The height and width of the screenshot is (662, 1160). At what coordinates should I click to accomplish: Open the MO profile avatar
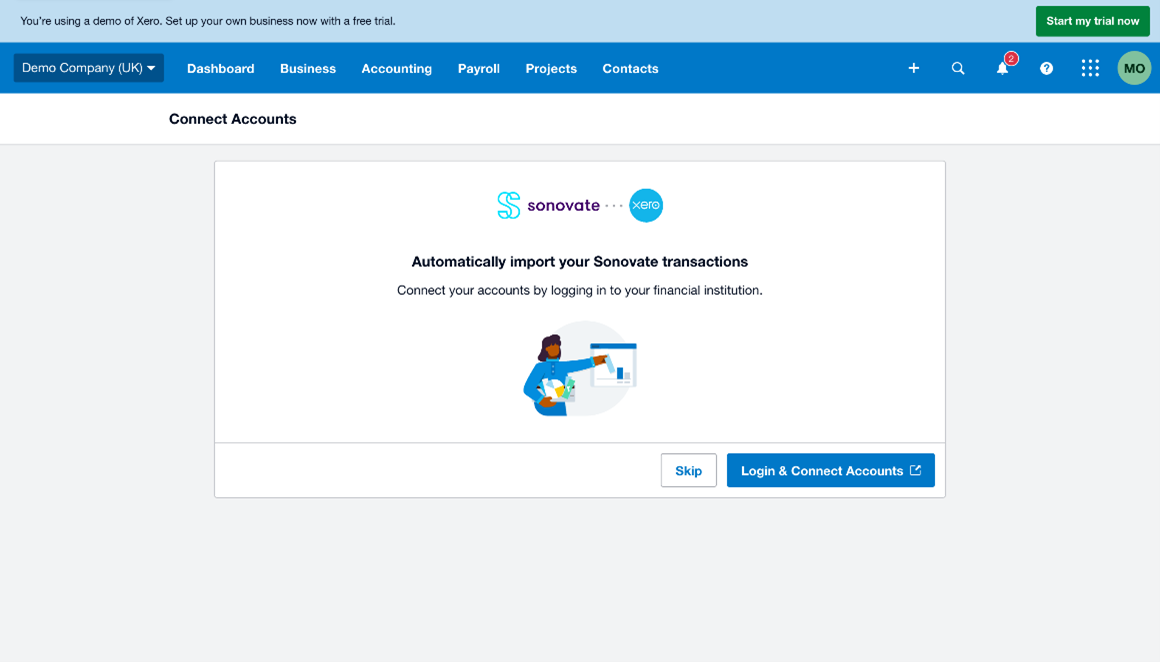1134,68
